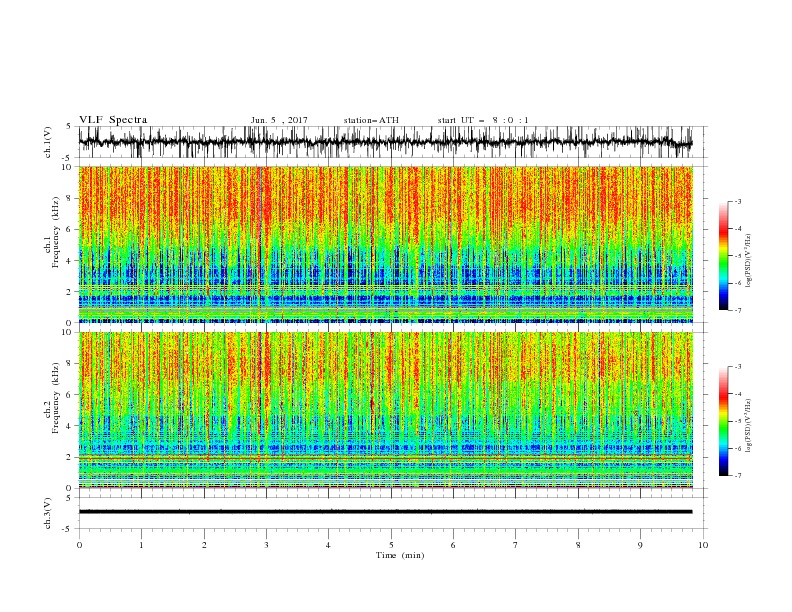
Task: Click the "station=ATH" header label
Action: pos(371,120)
